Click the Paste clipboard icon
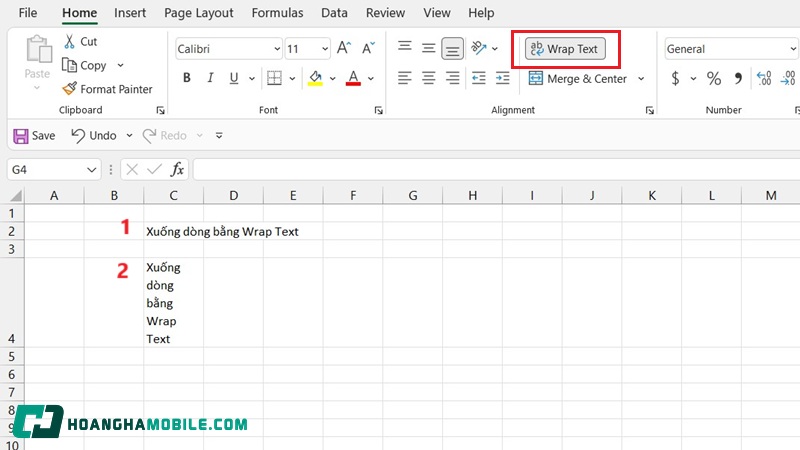The width and height of the screenshot is (800, 450). pos(38,49)
